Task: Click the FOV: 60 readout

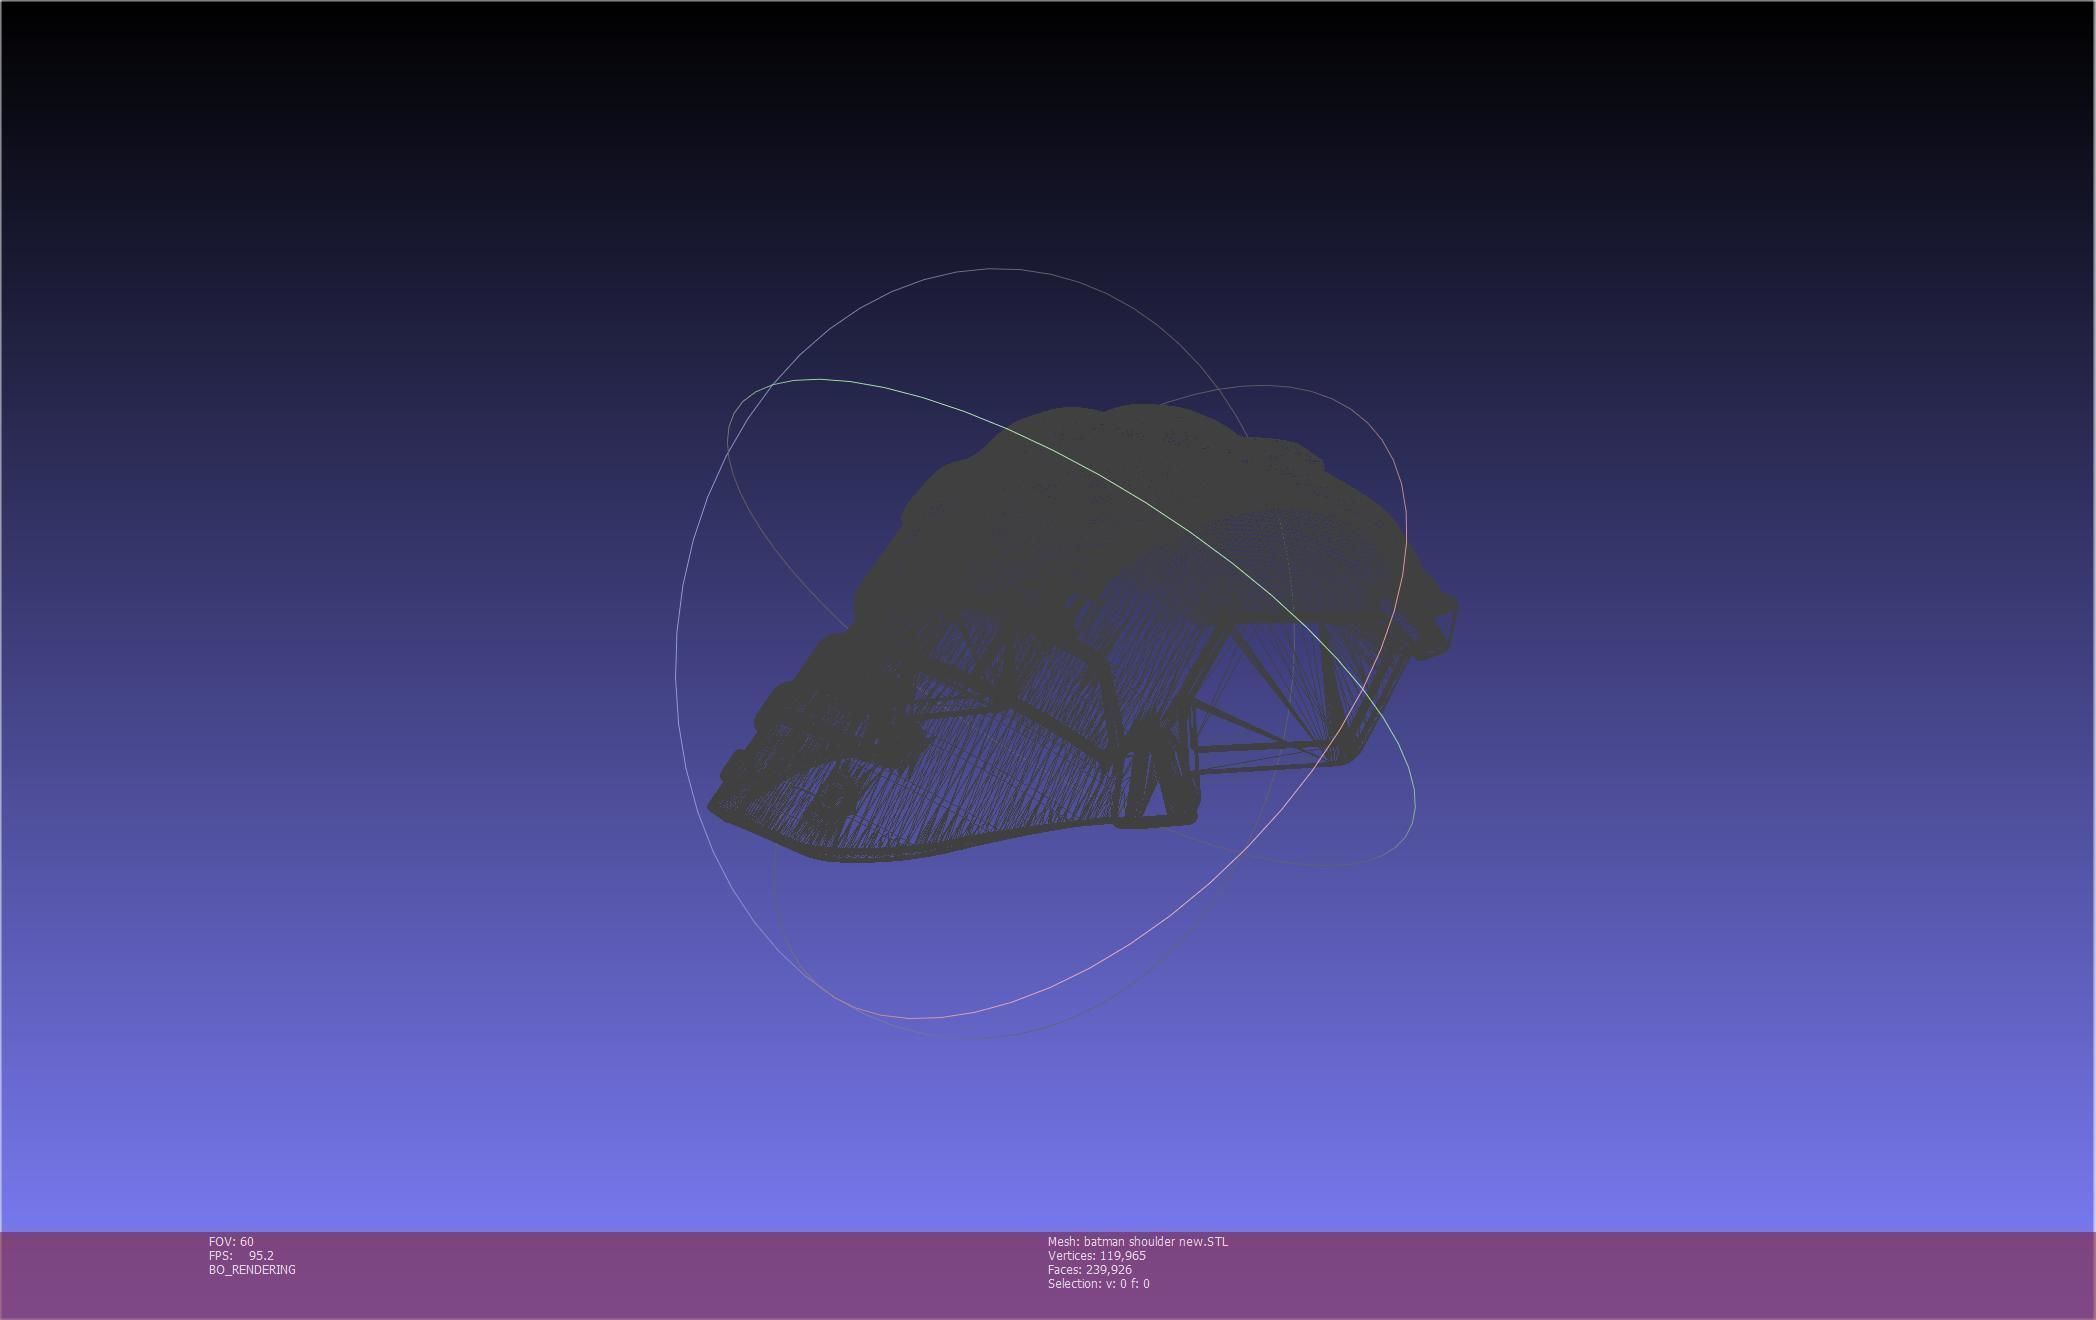Action: point(231,1242)
